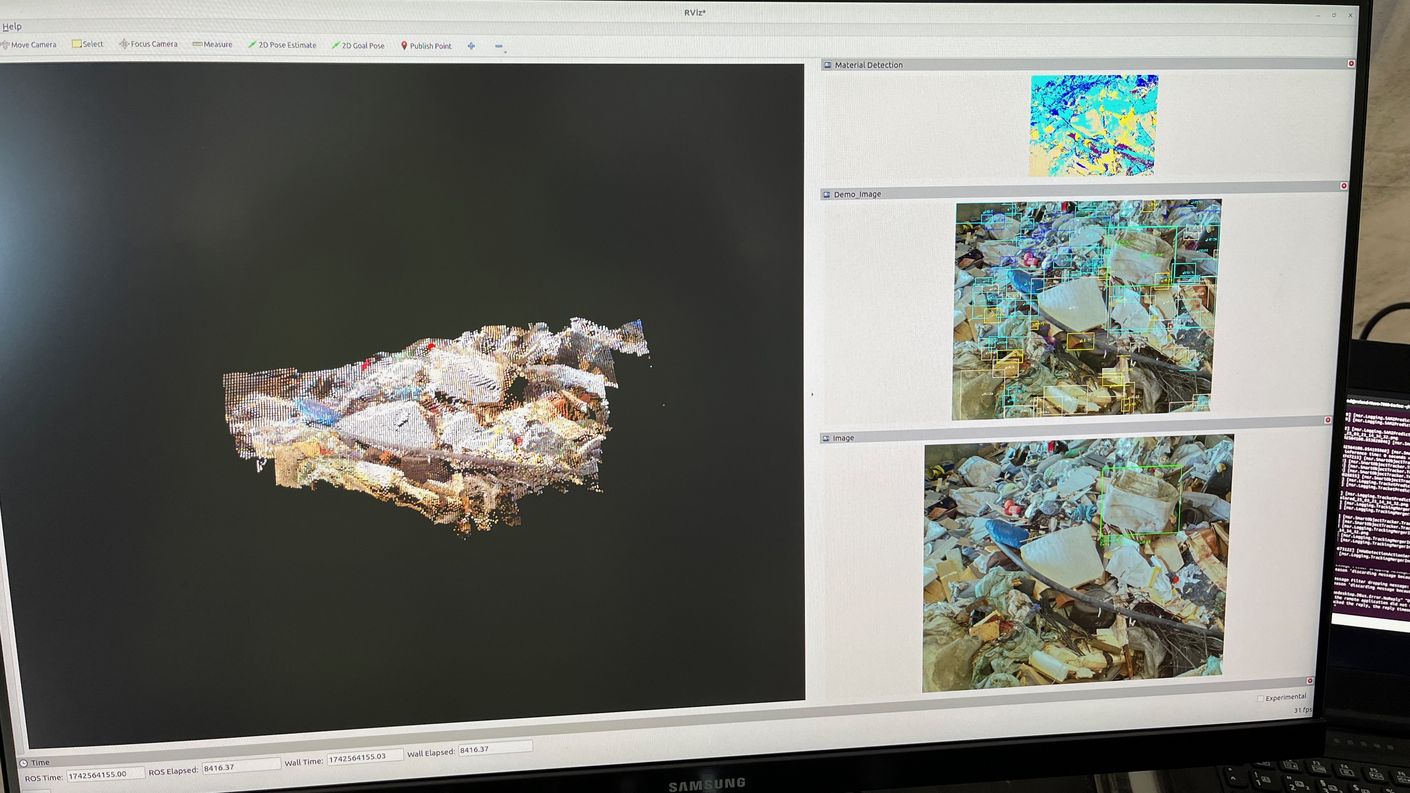This screenshot has height=793, width=1410.
Task: Click the Material Detection segmentation image
Action: [x=1093, y=125]
